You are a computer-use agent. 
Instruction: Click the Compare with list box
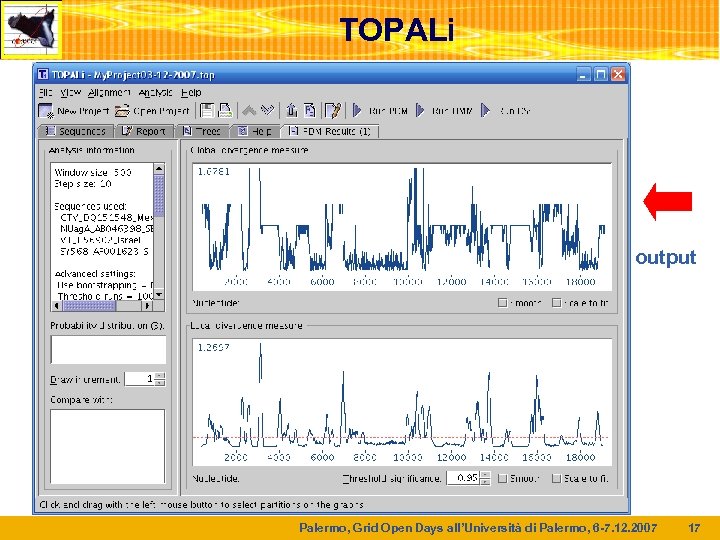[x=107, y=447]
